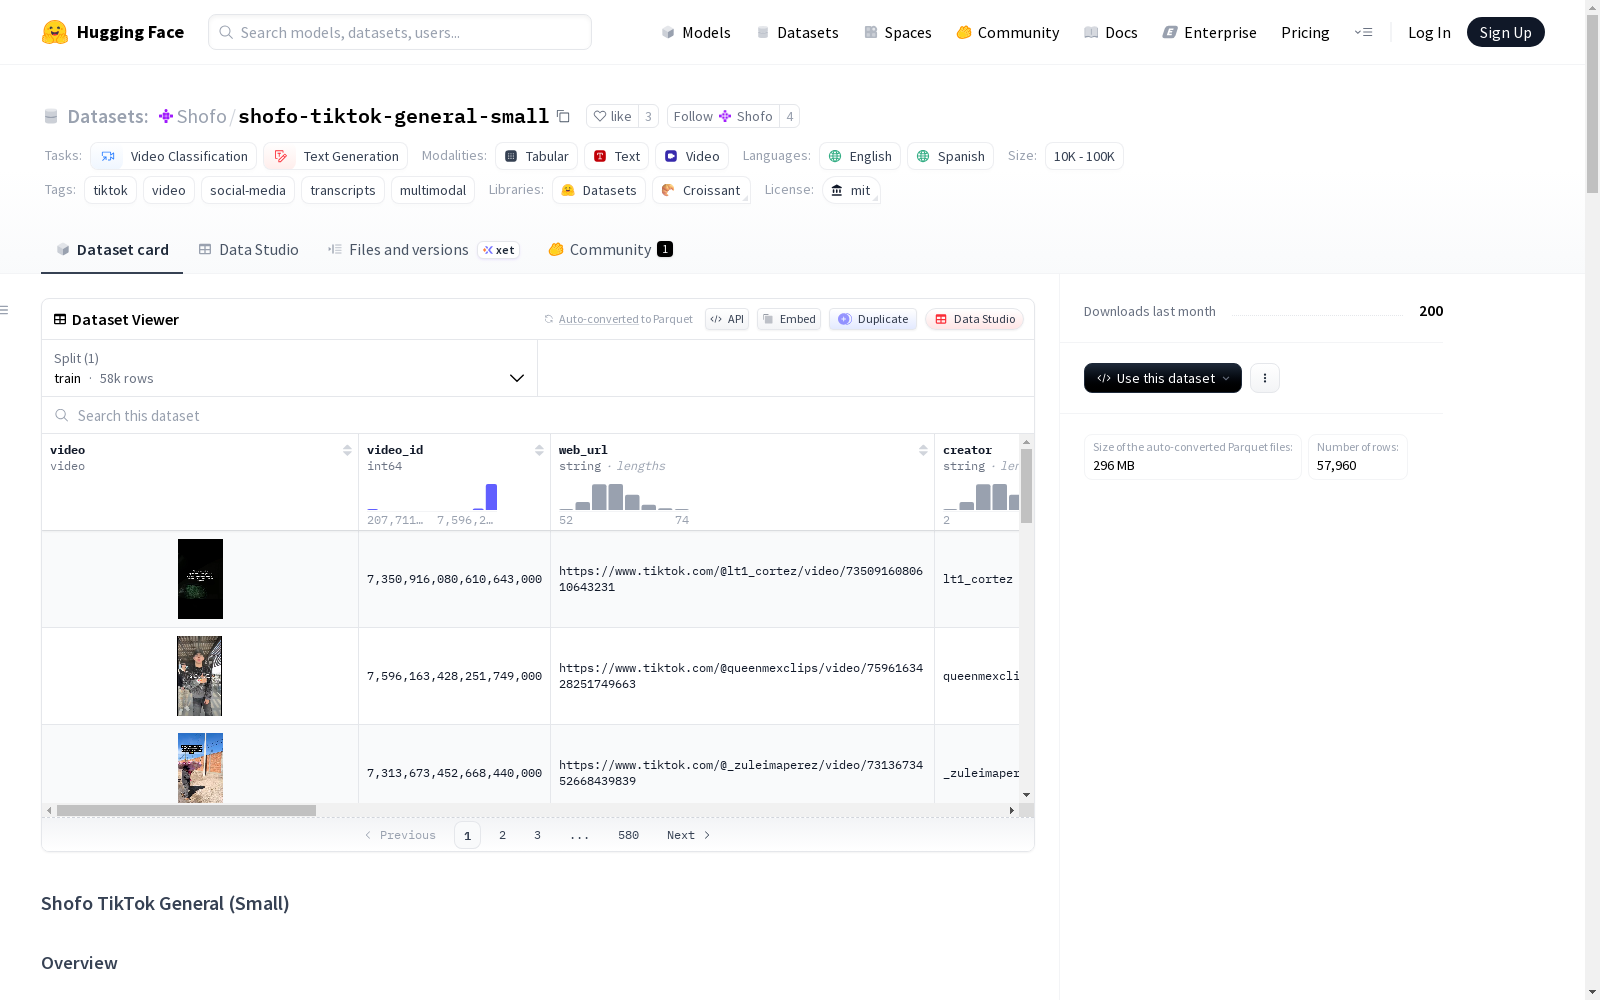
Task: Go to Models in the top navigation
Action: (696, 32)
